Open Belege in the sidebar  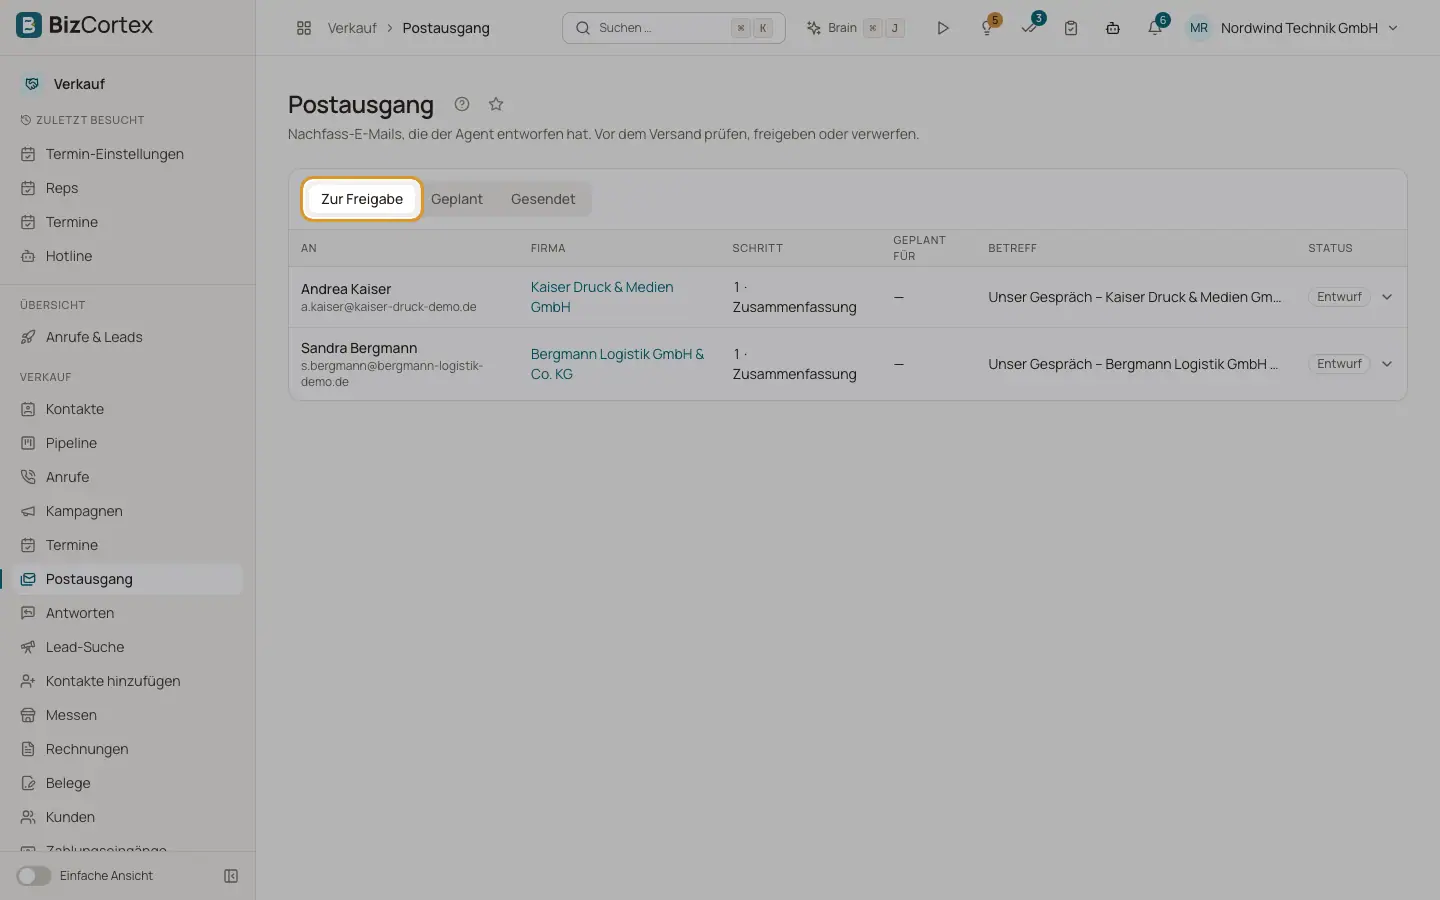68,783
